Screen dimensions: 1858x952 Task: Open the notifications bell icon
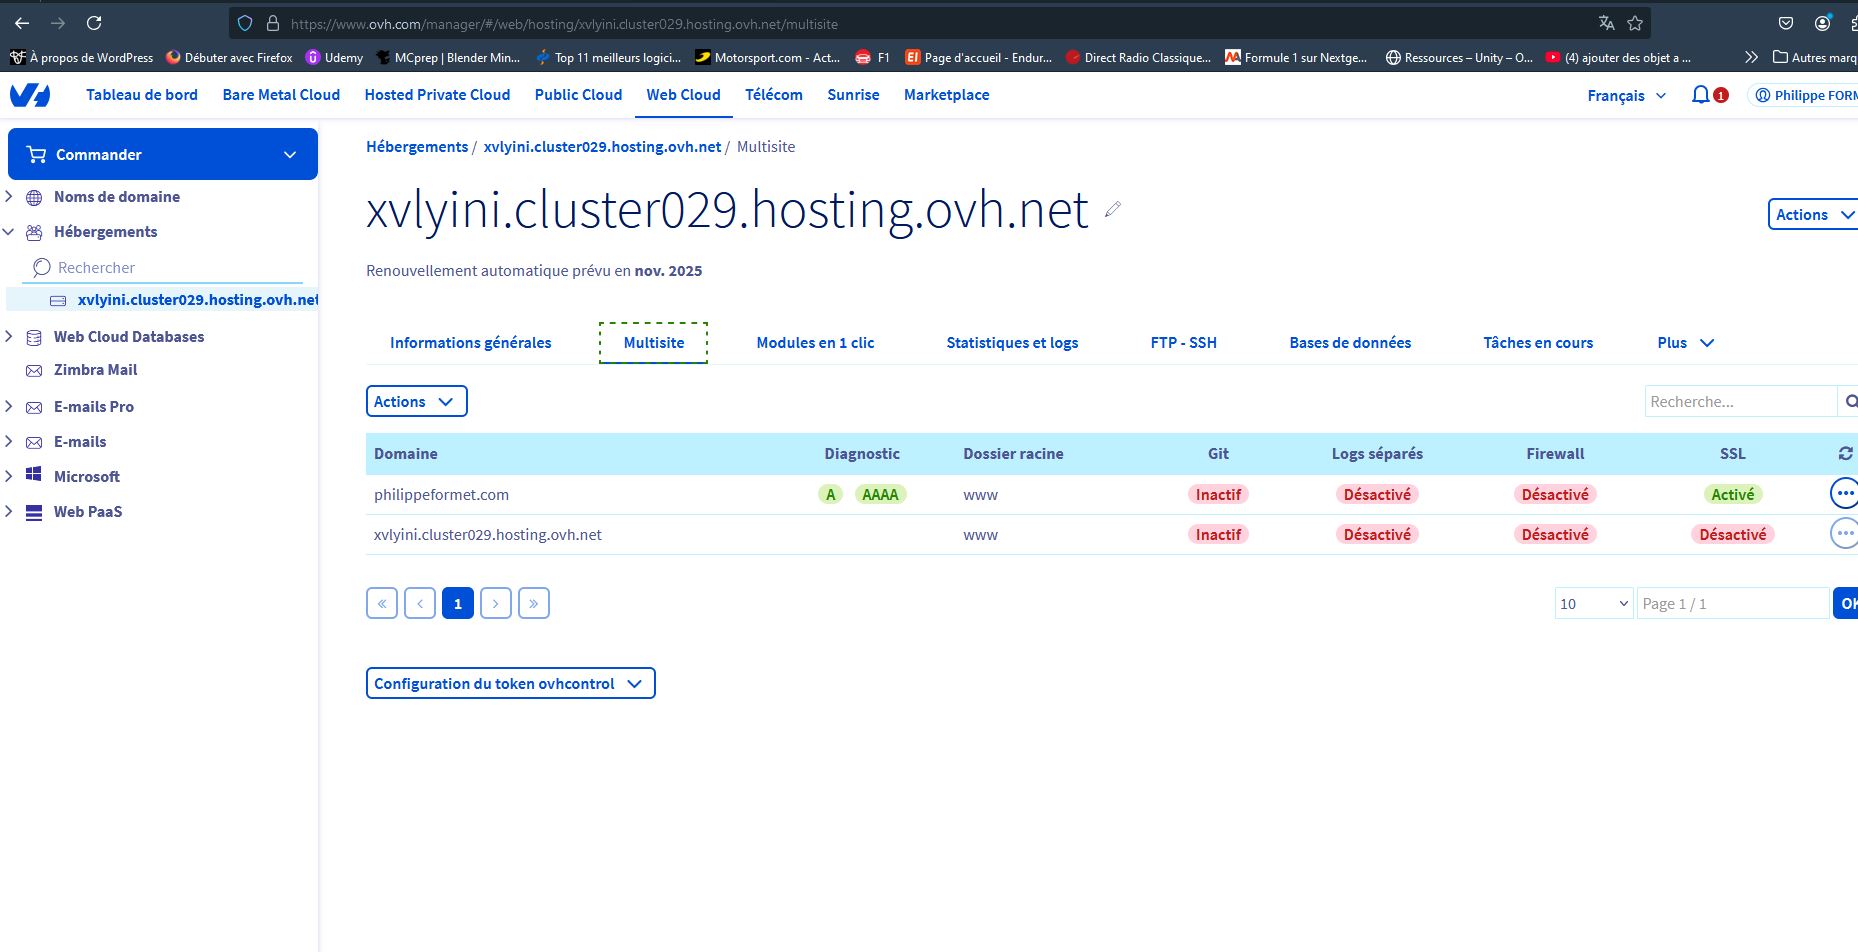(x=1700, y=95)
